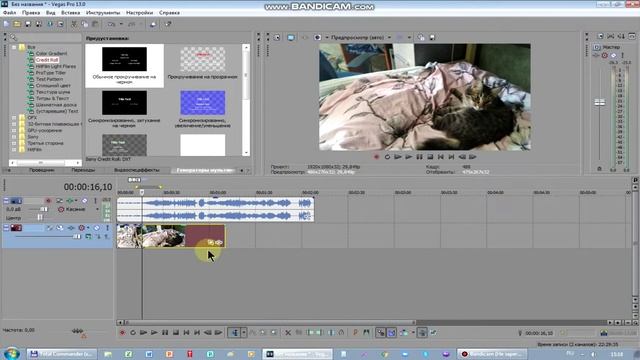Collapse the Все folder in plugin tree

[14, 47]
